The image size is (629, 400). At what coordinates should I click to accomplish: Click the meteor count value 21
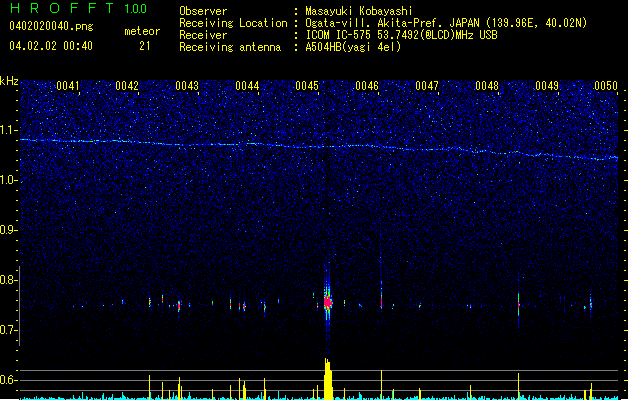point(145,46)
